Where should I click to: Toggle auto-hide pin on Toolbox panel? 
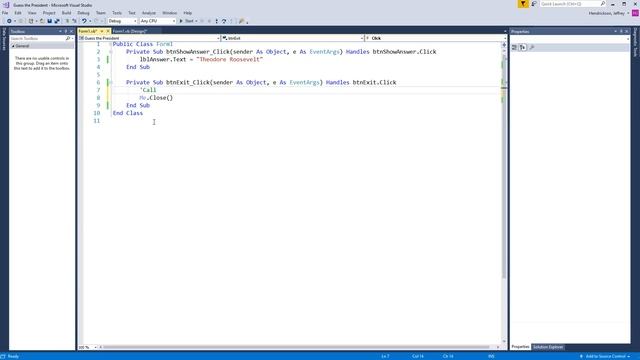point(66,31)
